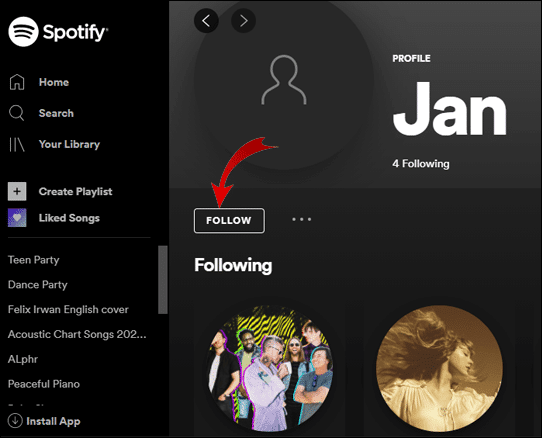This screenshot has width=542, height=438.
Task: Open Acoustic Chart Songs playlist
Action: (x=77, y=334)
